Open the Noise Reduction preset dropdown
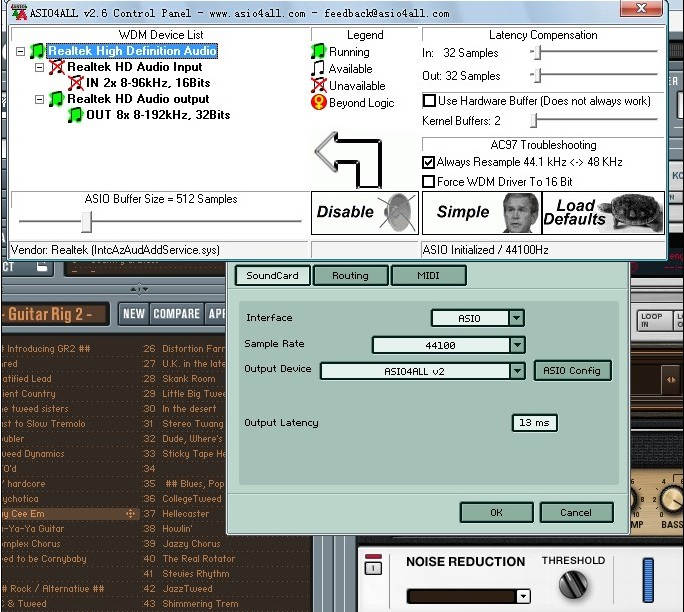The image size is (684, 612). 523,596
